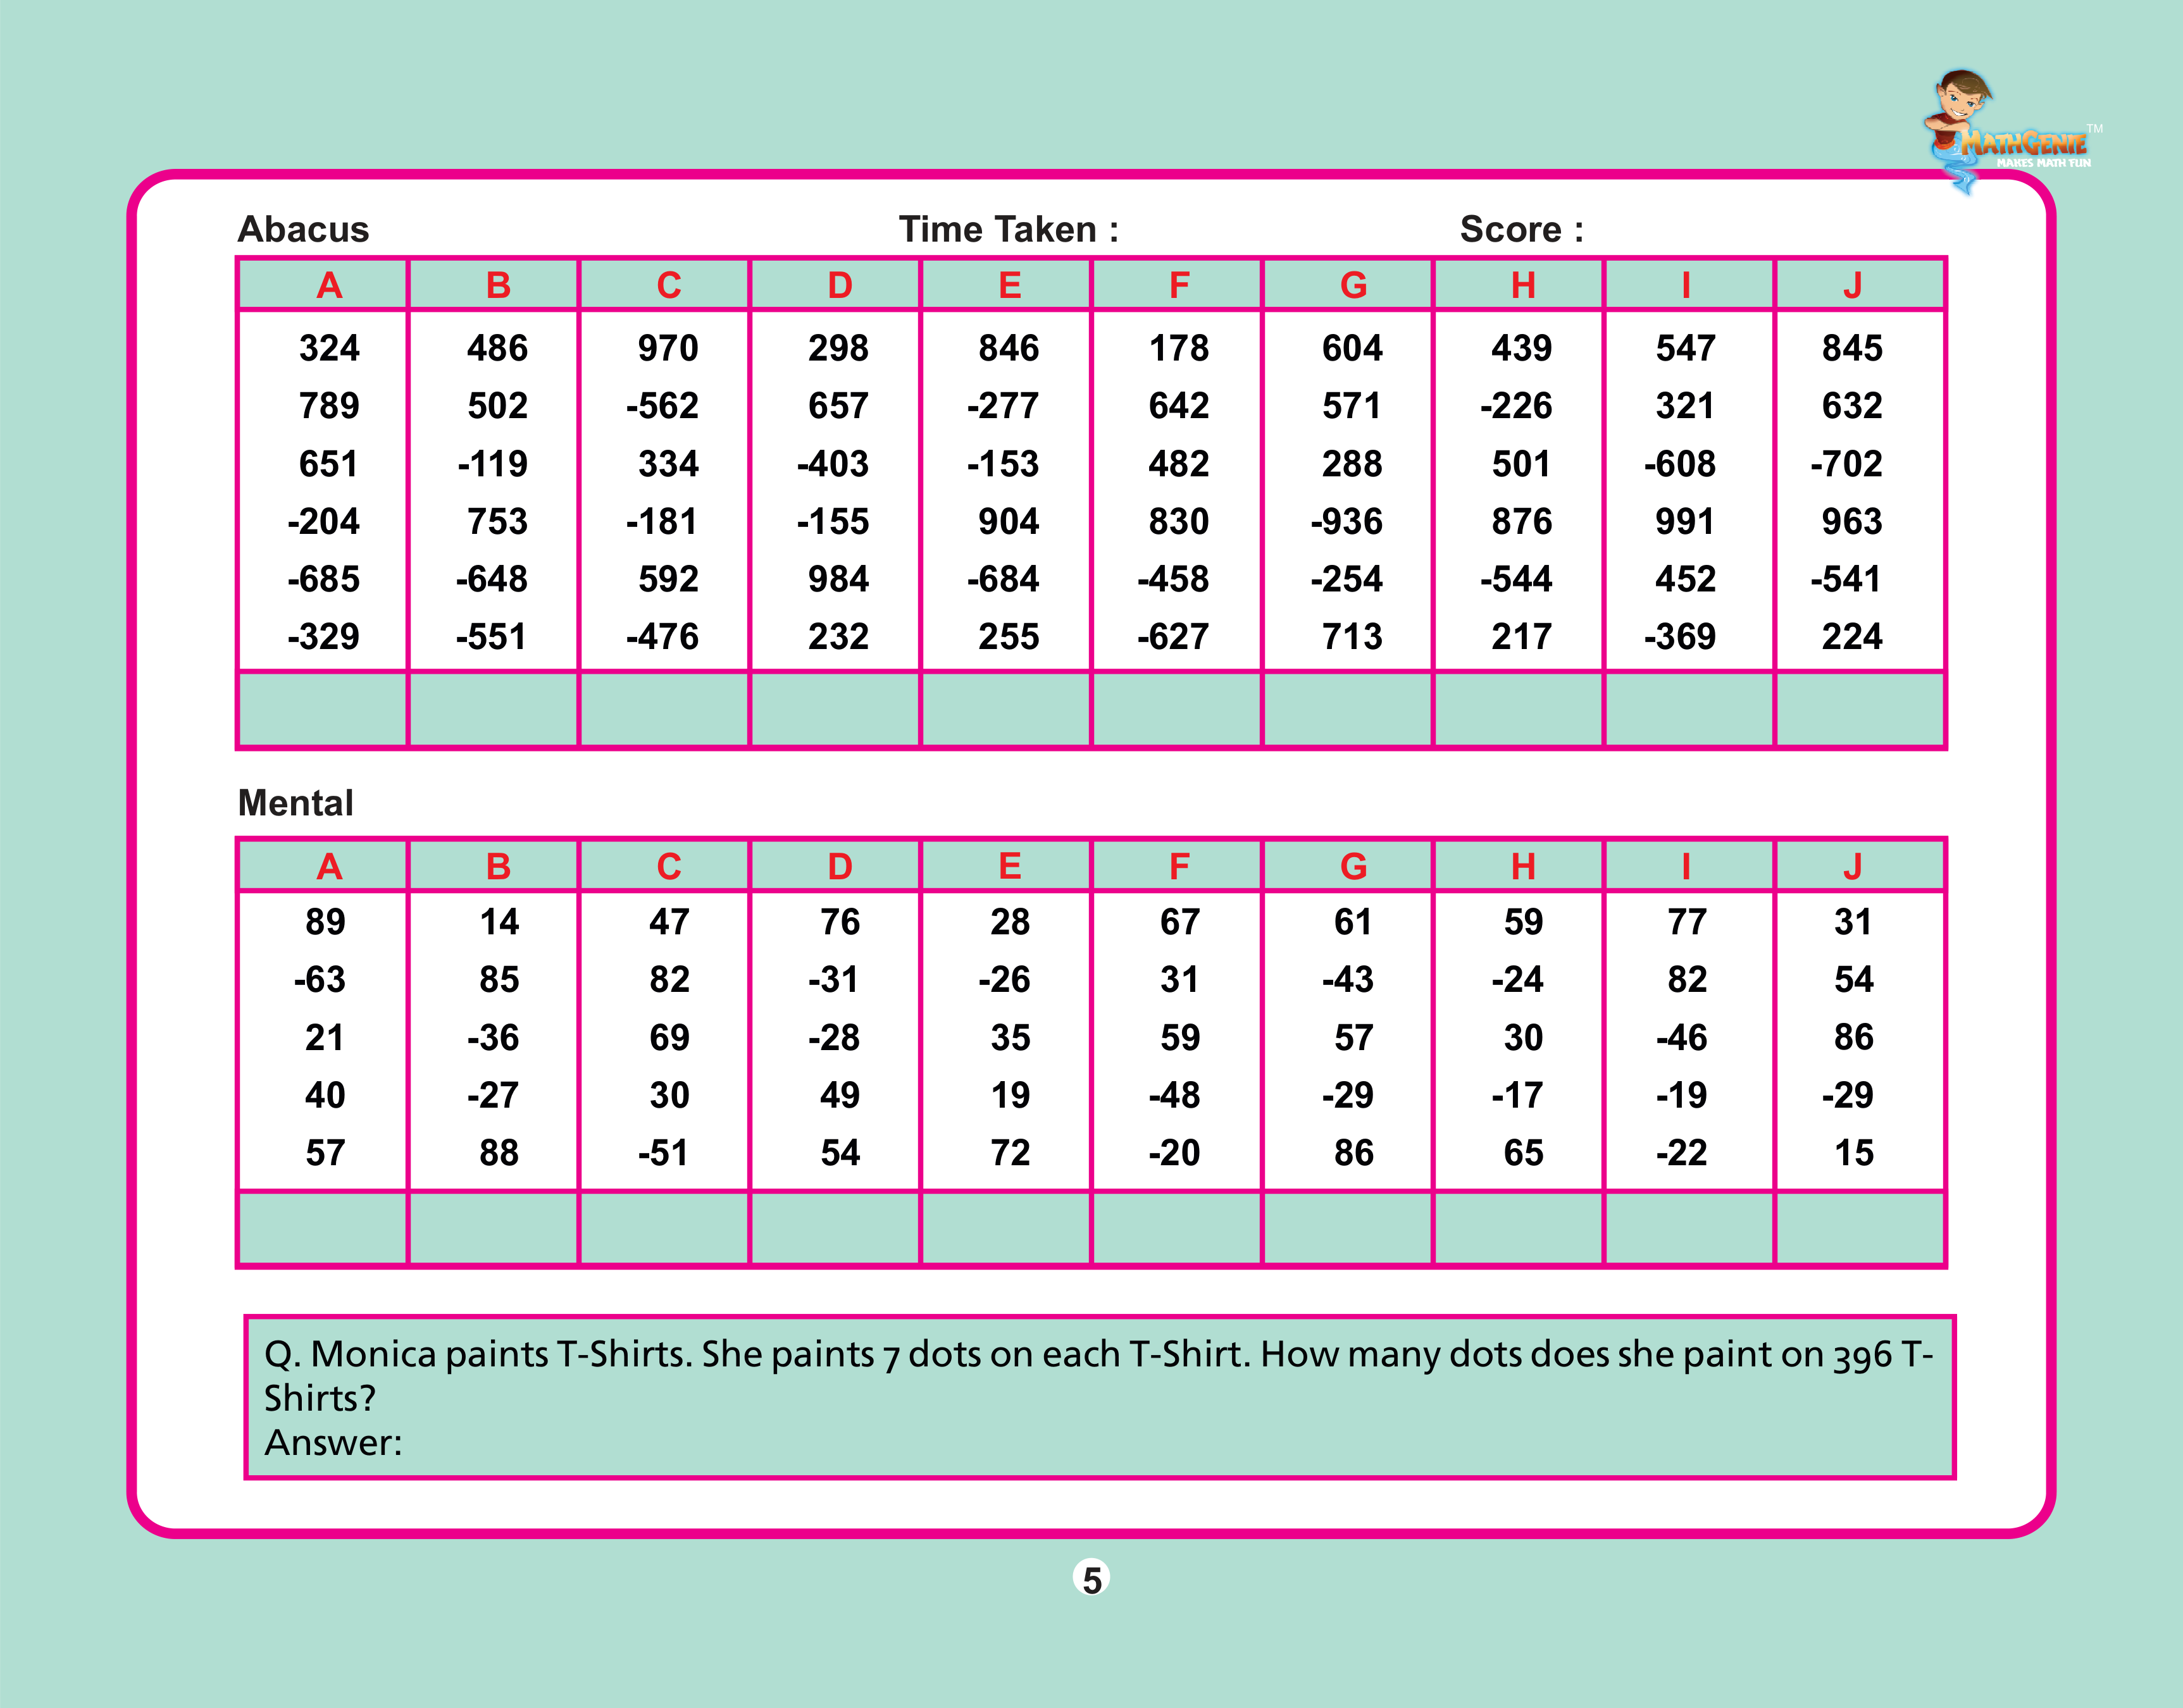
Task: Click the Mental column E answer box
Action: point(1005,1228)
